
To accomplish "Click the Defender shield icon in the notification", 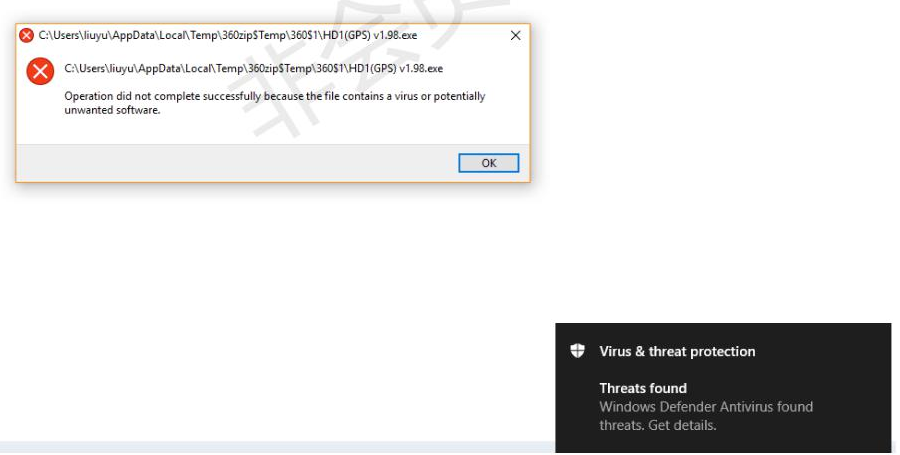I will coord(577,351).
